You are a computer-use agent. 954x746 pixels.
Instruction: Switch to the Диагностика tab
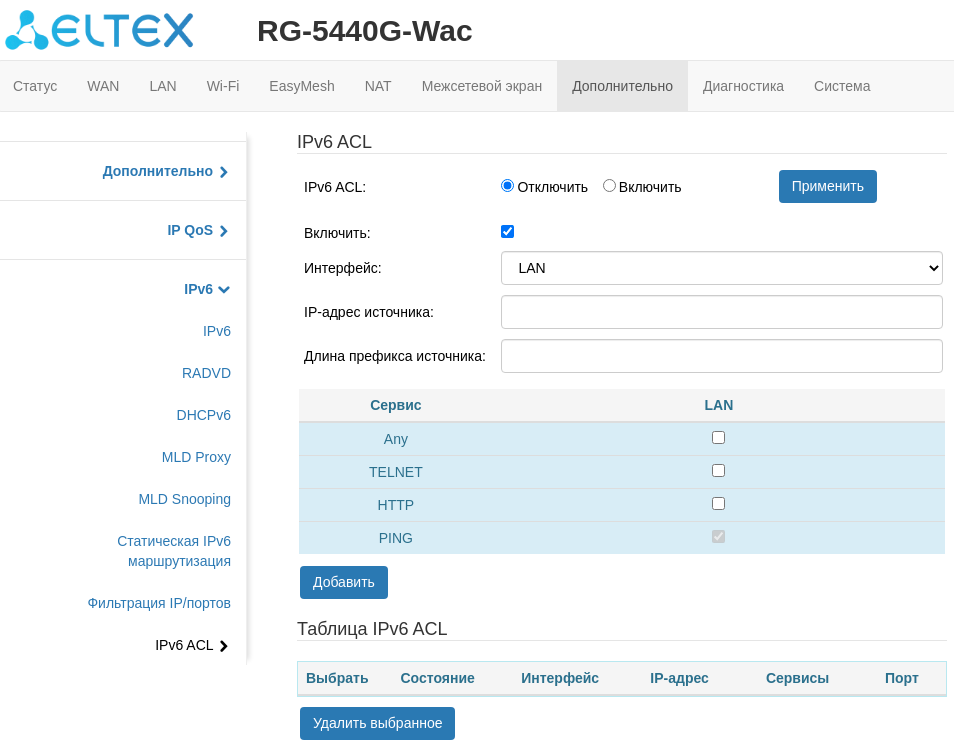pyautogui.click(x=743, y=86)
